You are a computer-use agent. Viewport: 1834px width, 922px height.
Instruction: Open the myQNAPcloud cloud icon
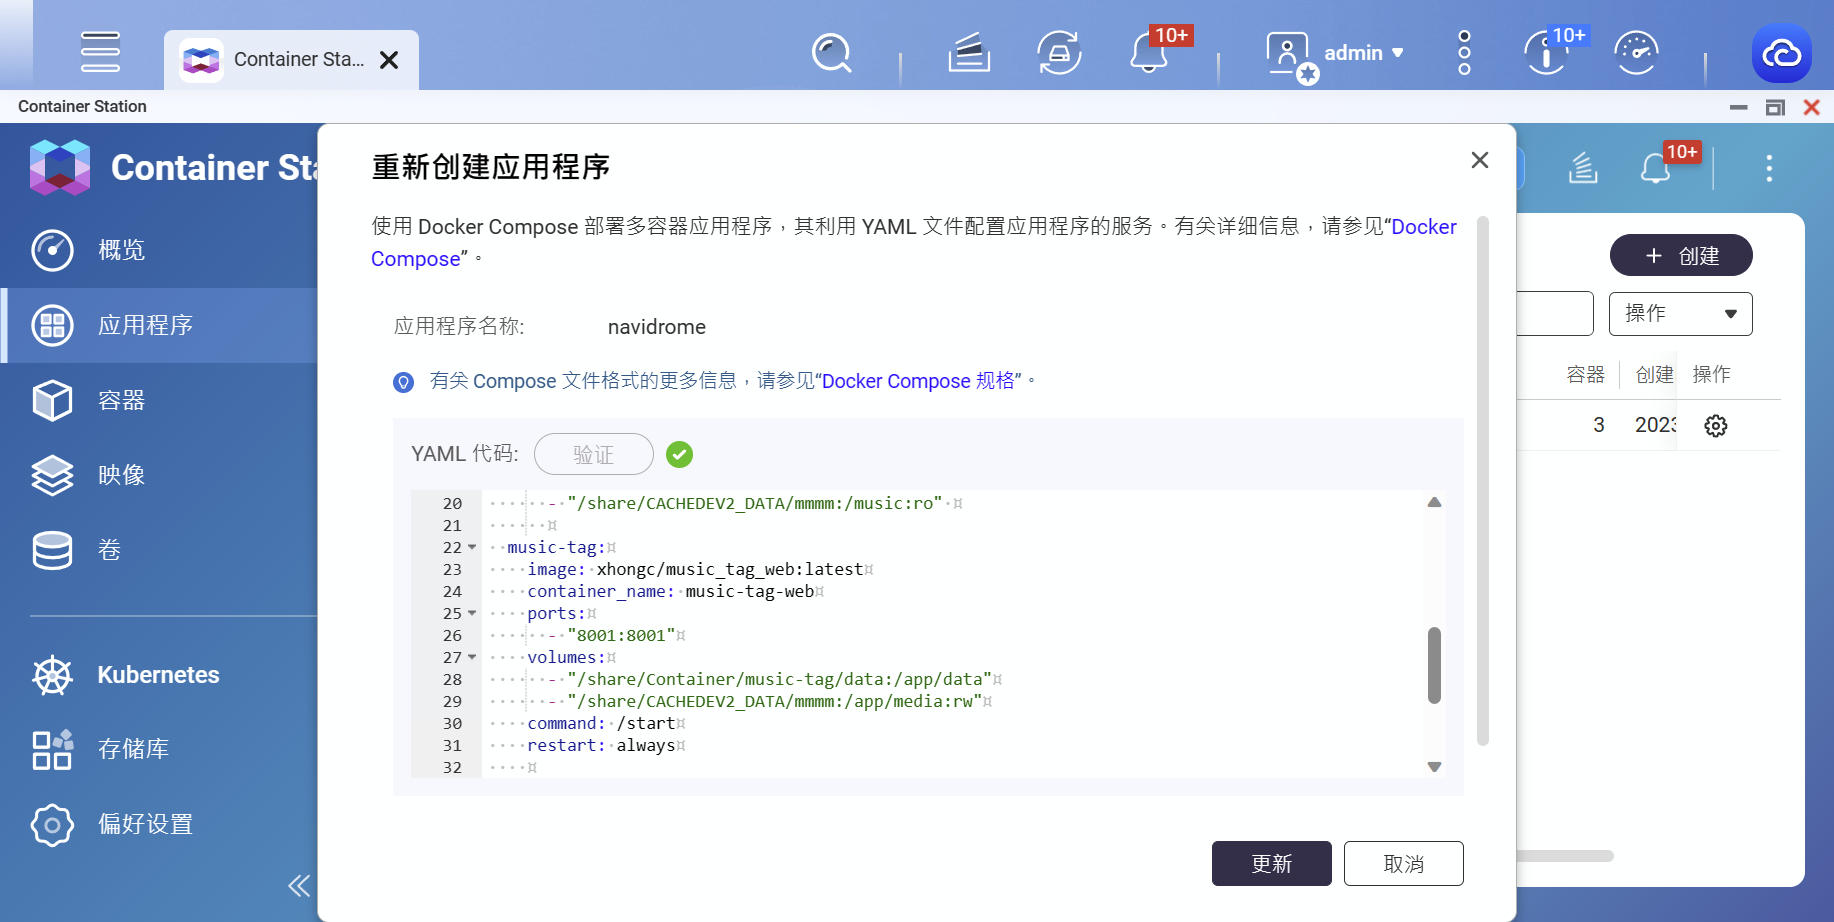[1781, 54]
